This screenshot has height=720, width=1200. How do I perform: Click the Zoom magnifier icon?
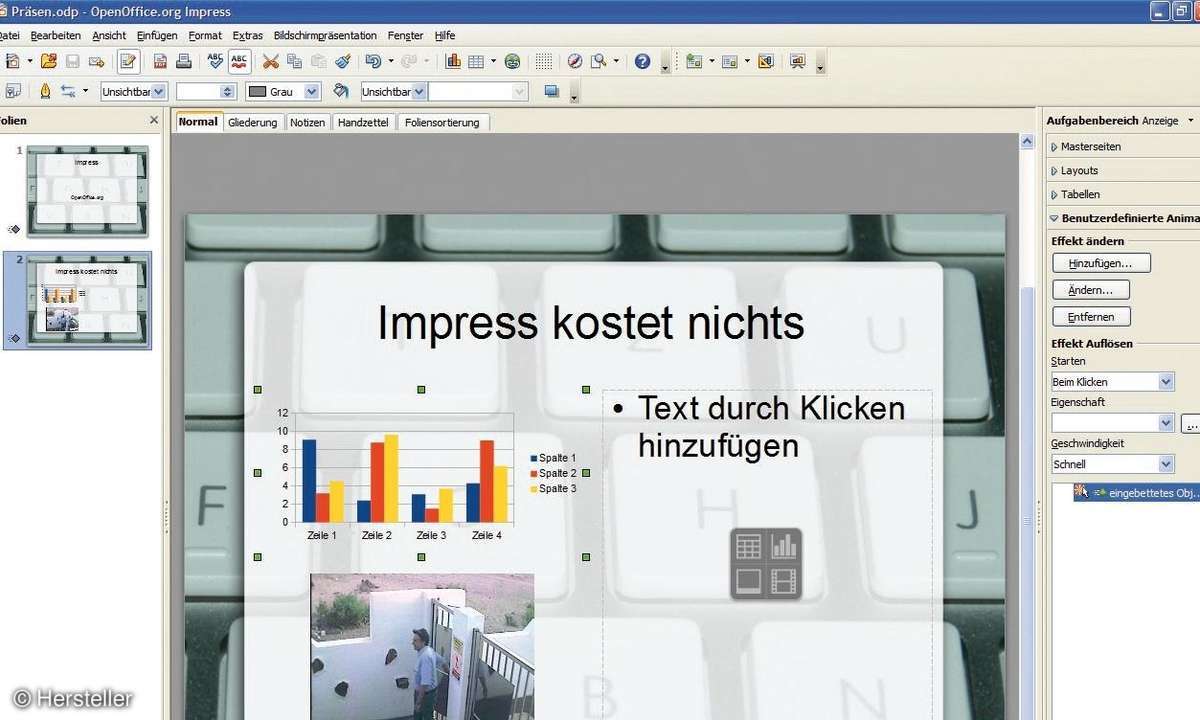coord(598,61)
